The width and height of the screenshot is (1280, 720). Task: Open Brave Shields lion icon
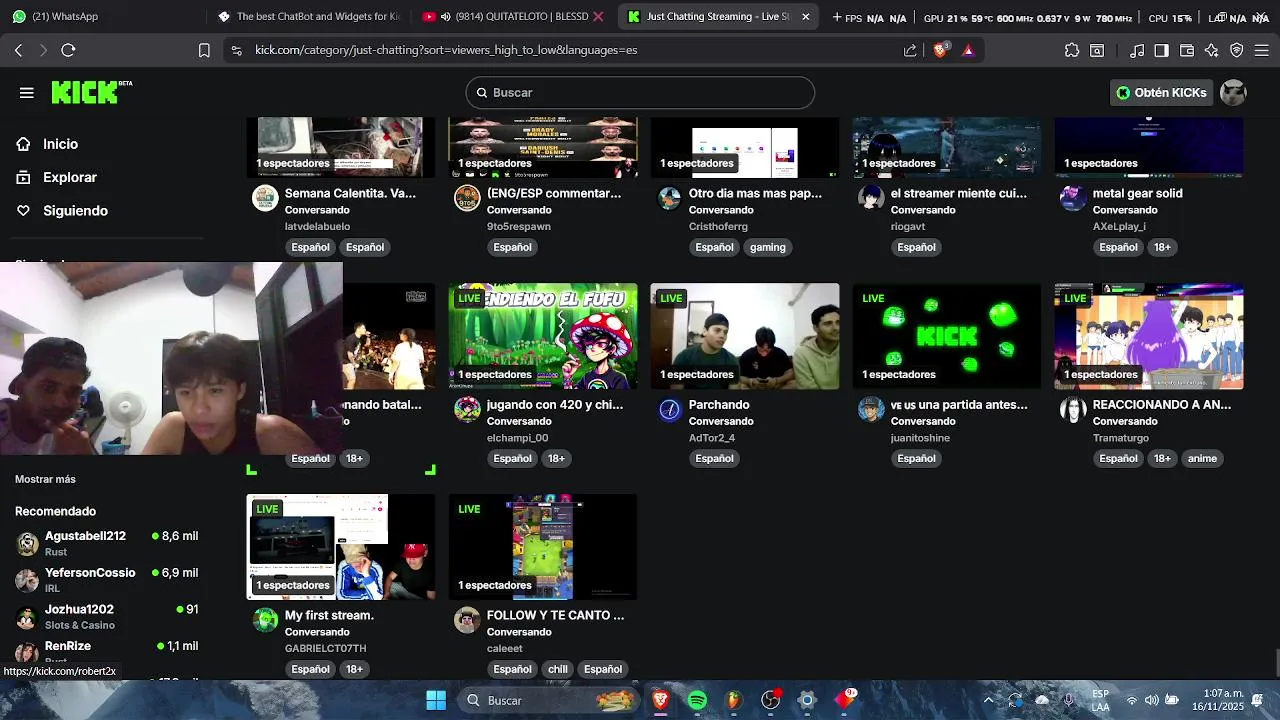click(x=940, y=50)
